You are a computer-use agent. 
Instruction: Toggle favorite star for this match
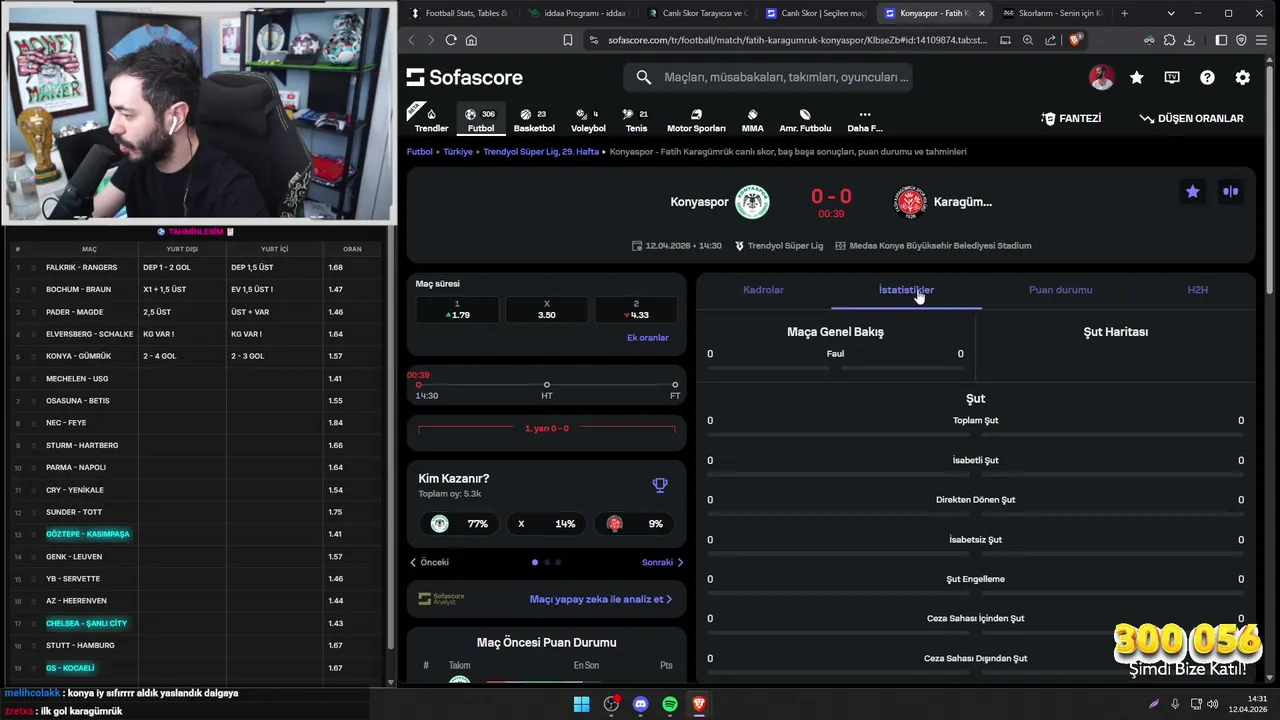point(1192,191)
